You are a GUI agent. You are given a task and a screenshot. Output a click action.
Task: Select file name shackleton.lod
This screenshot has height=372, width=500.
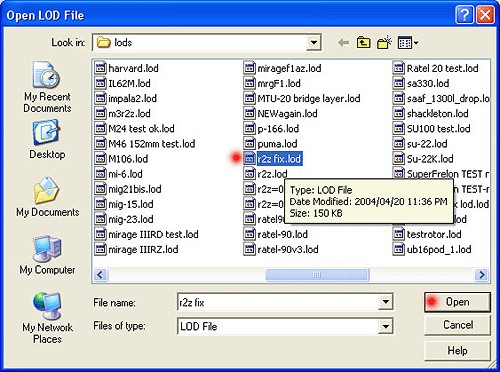[x=437, y=114]
